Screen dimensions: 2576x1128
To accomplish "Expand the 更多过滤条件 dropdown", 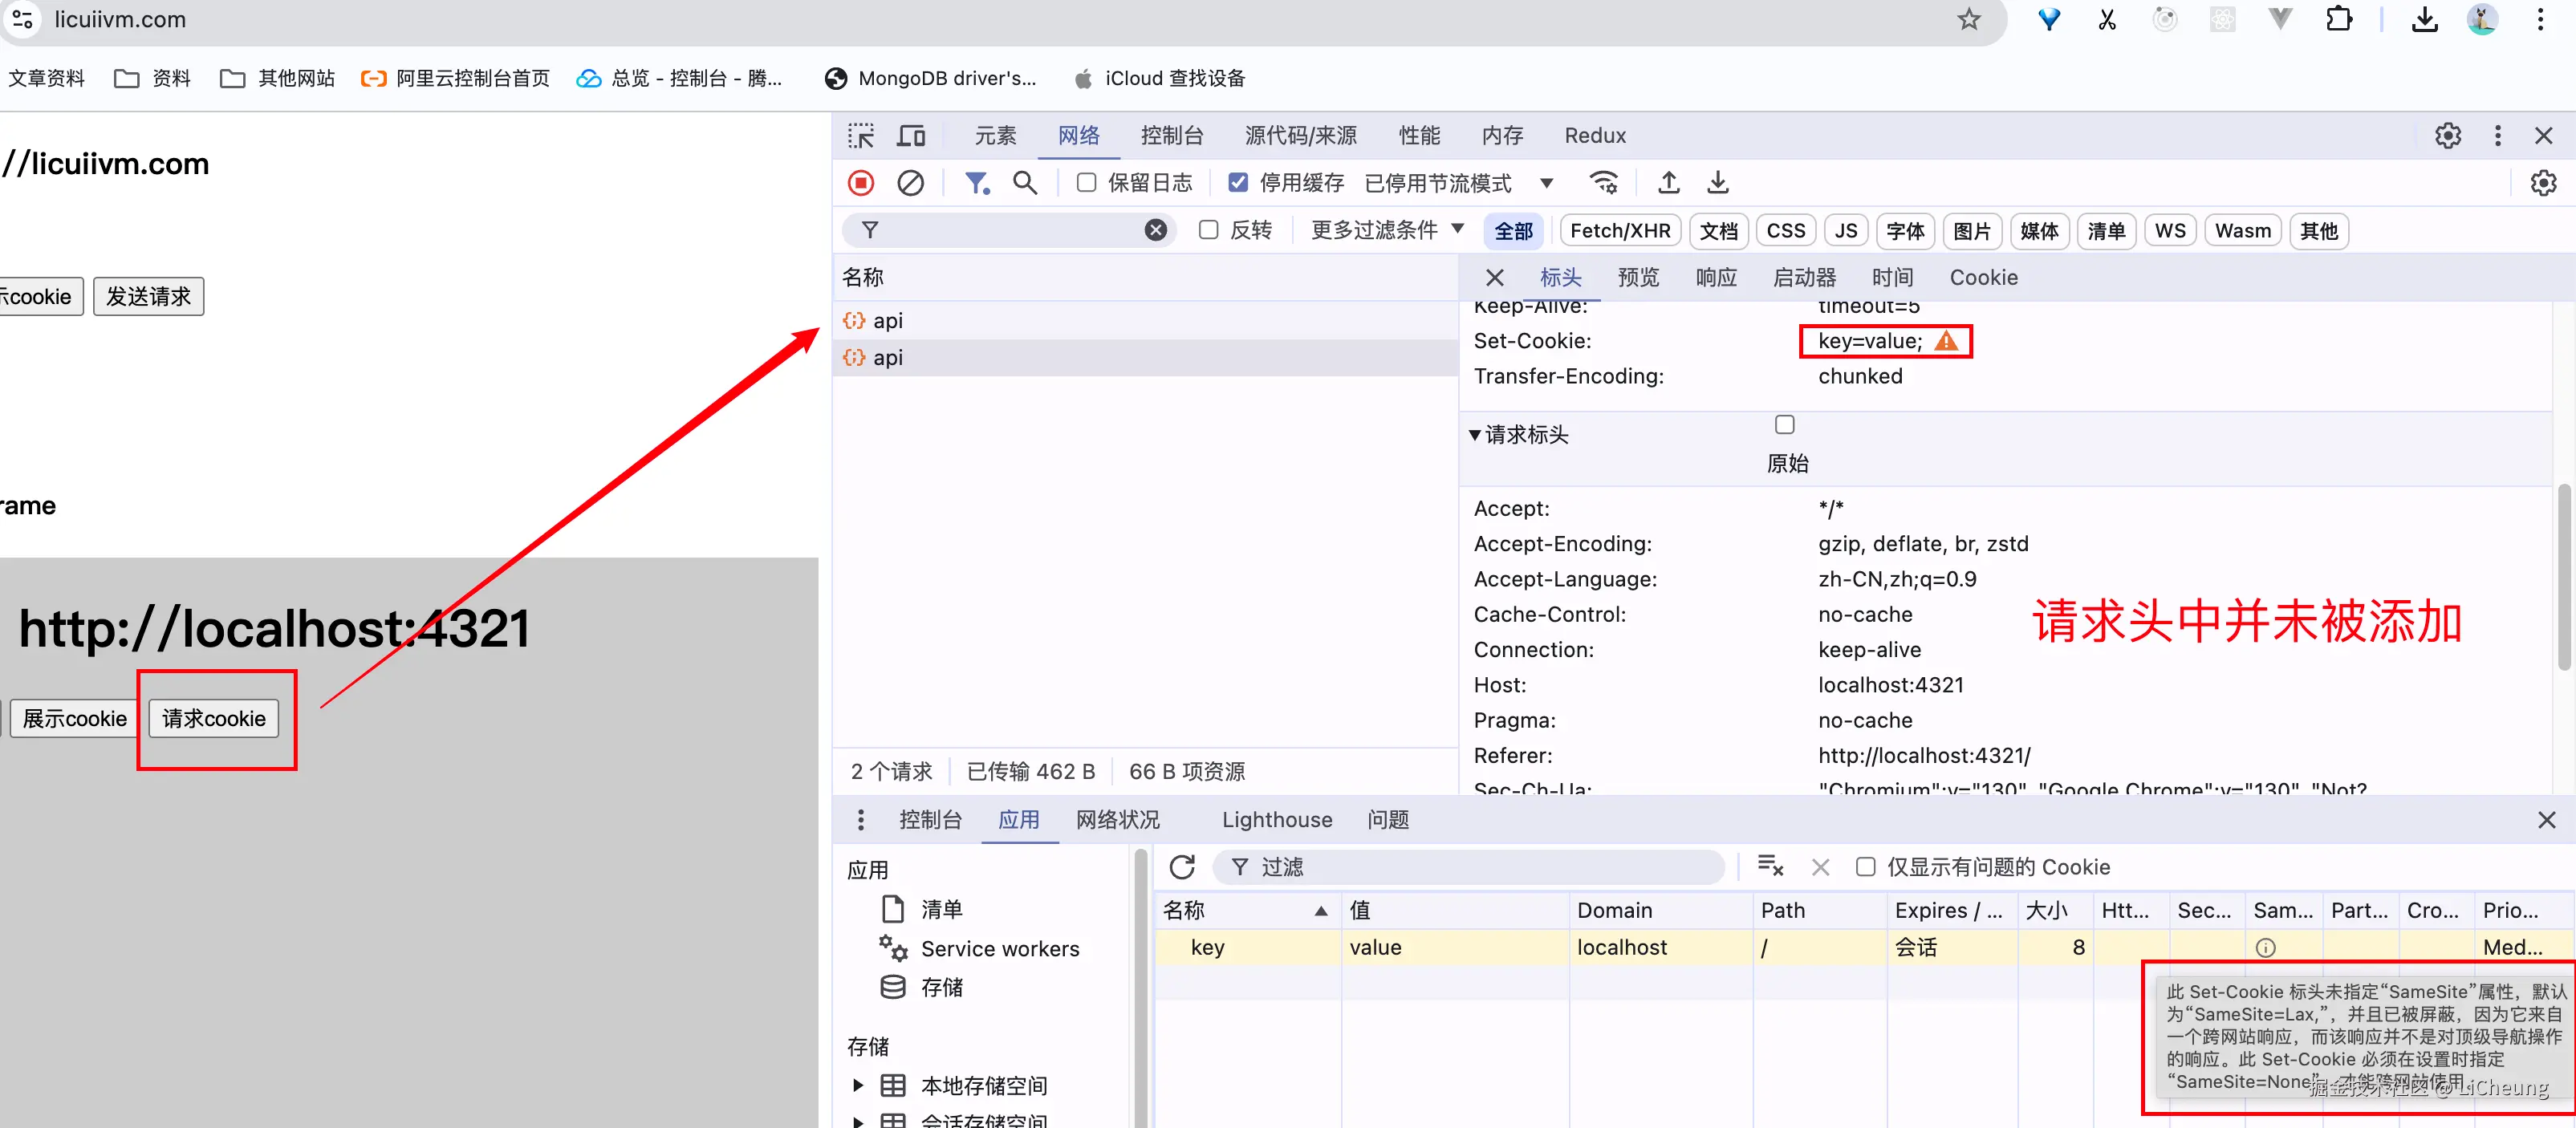I will click(1387, 230).
